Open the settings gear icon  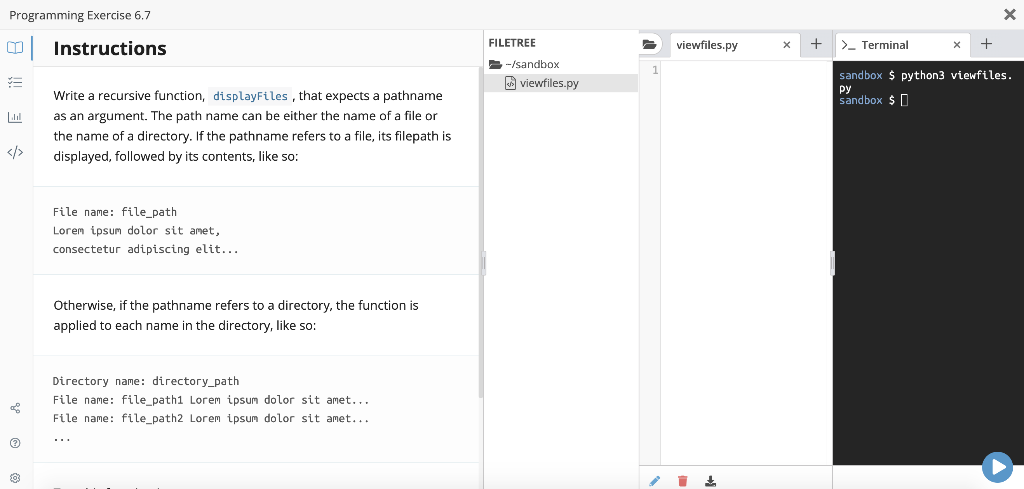tap(15, 478)
